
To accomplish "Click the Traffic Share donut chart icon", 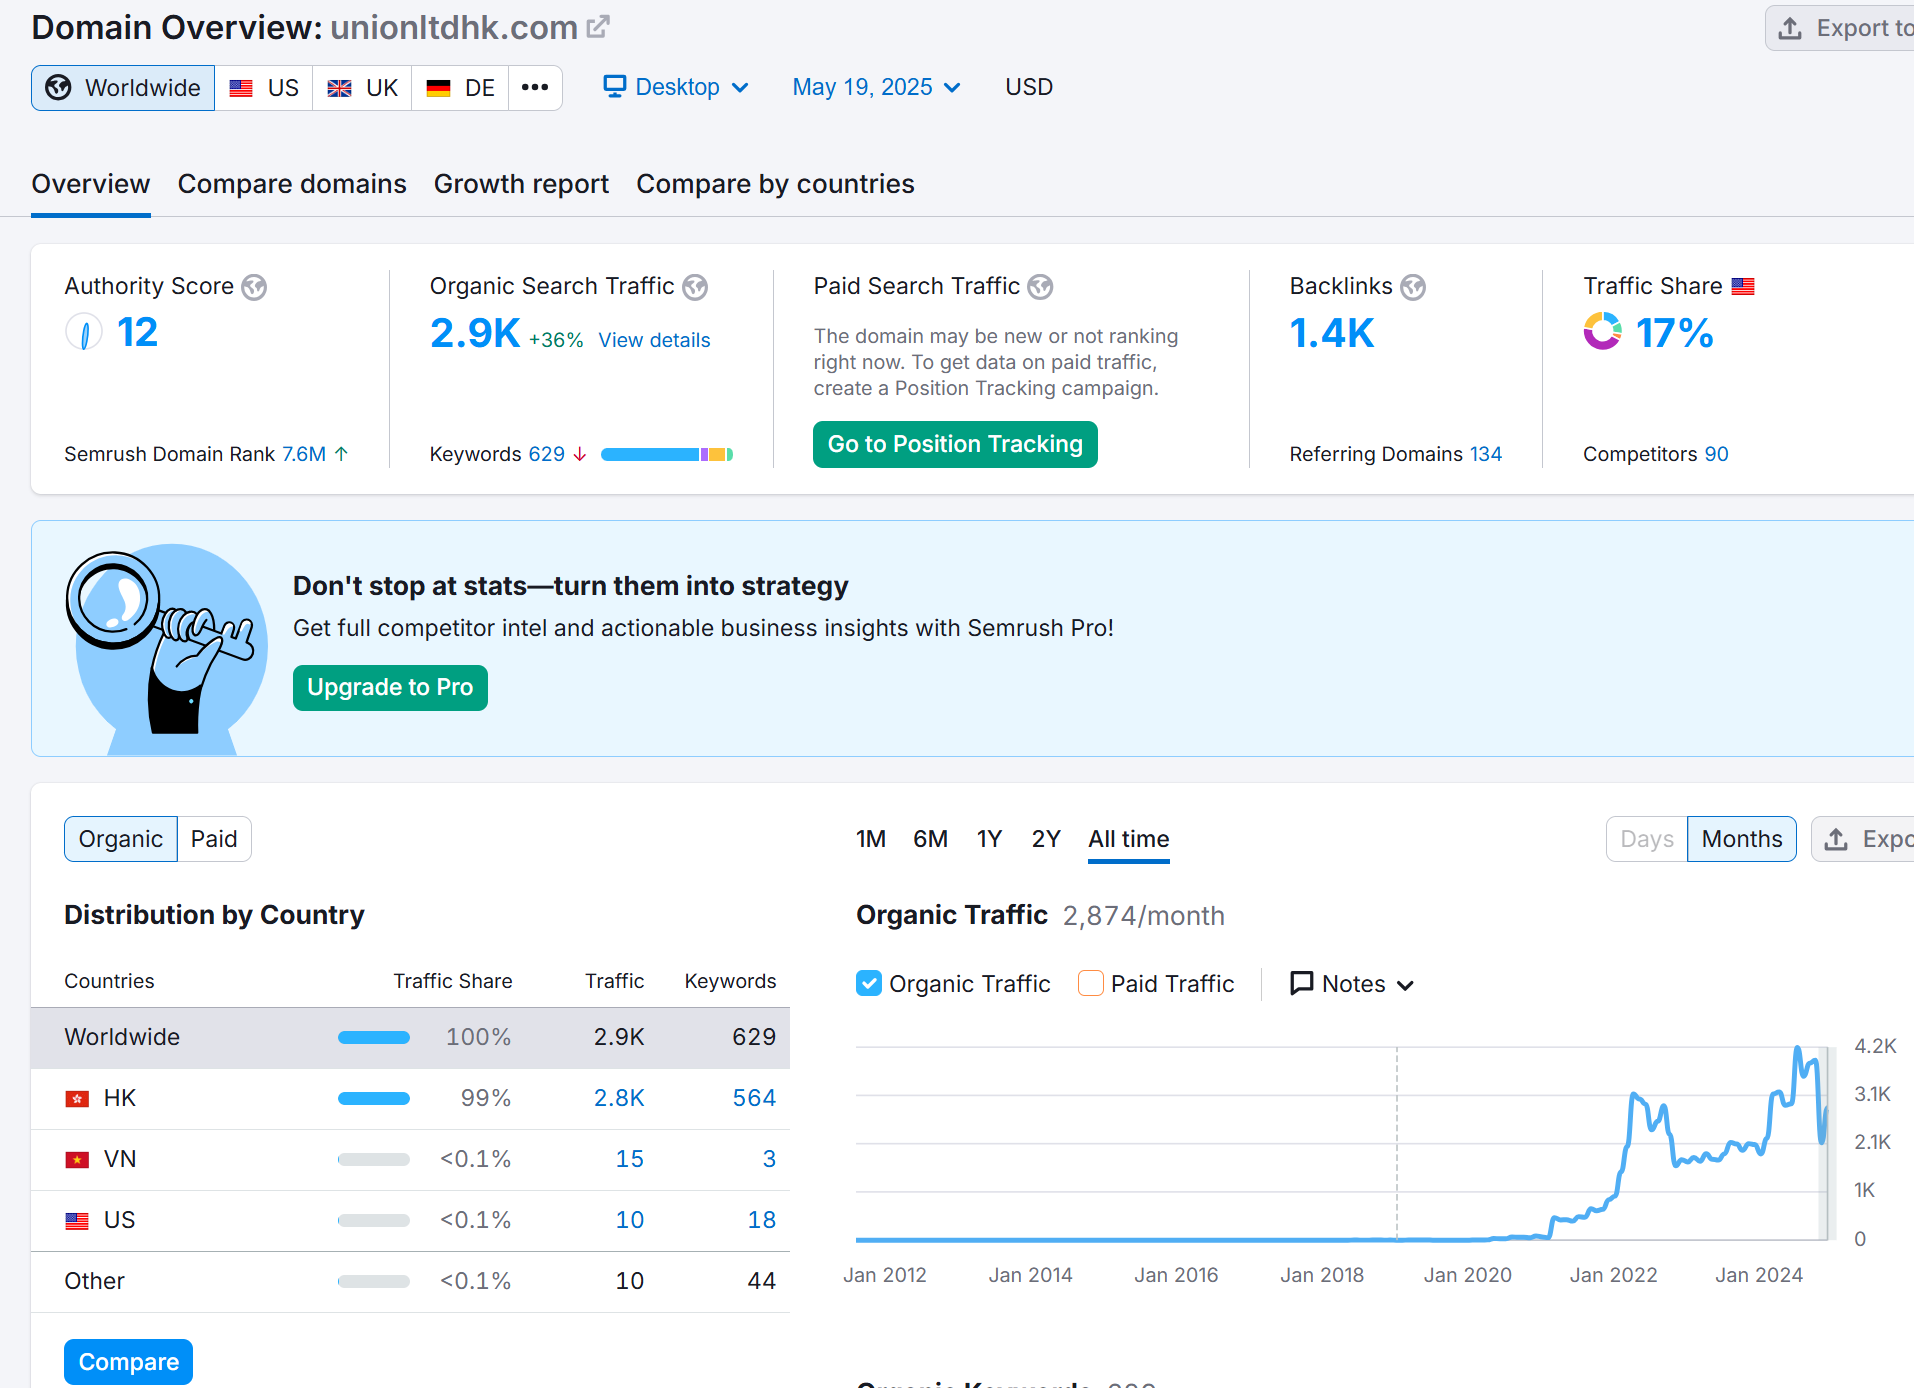I will click(x=1602, y=331).
